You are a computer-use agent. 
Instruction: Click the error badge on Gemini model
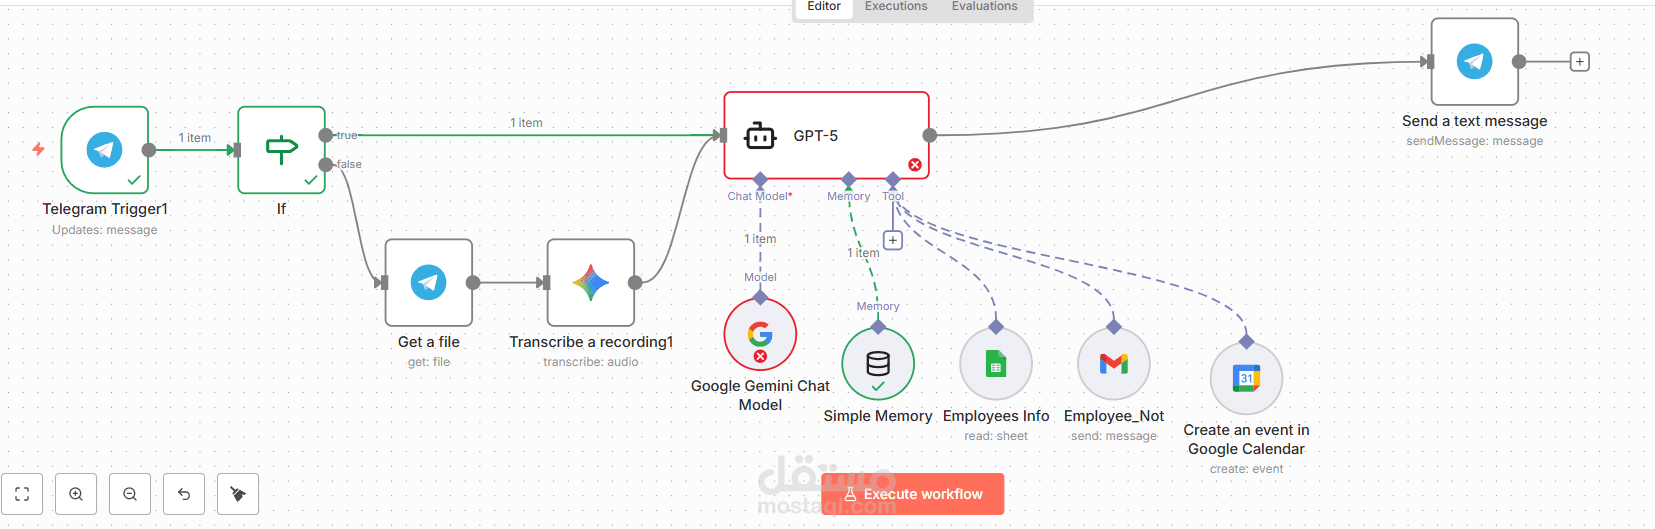point(760,356)
